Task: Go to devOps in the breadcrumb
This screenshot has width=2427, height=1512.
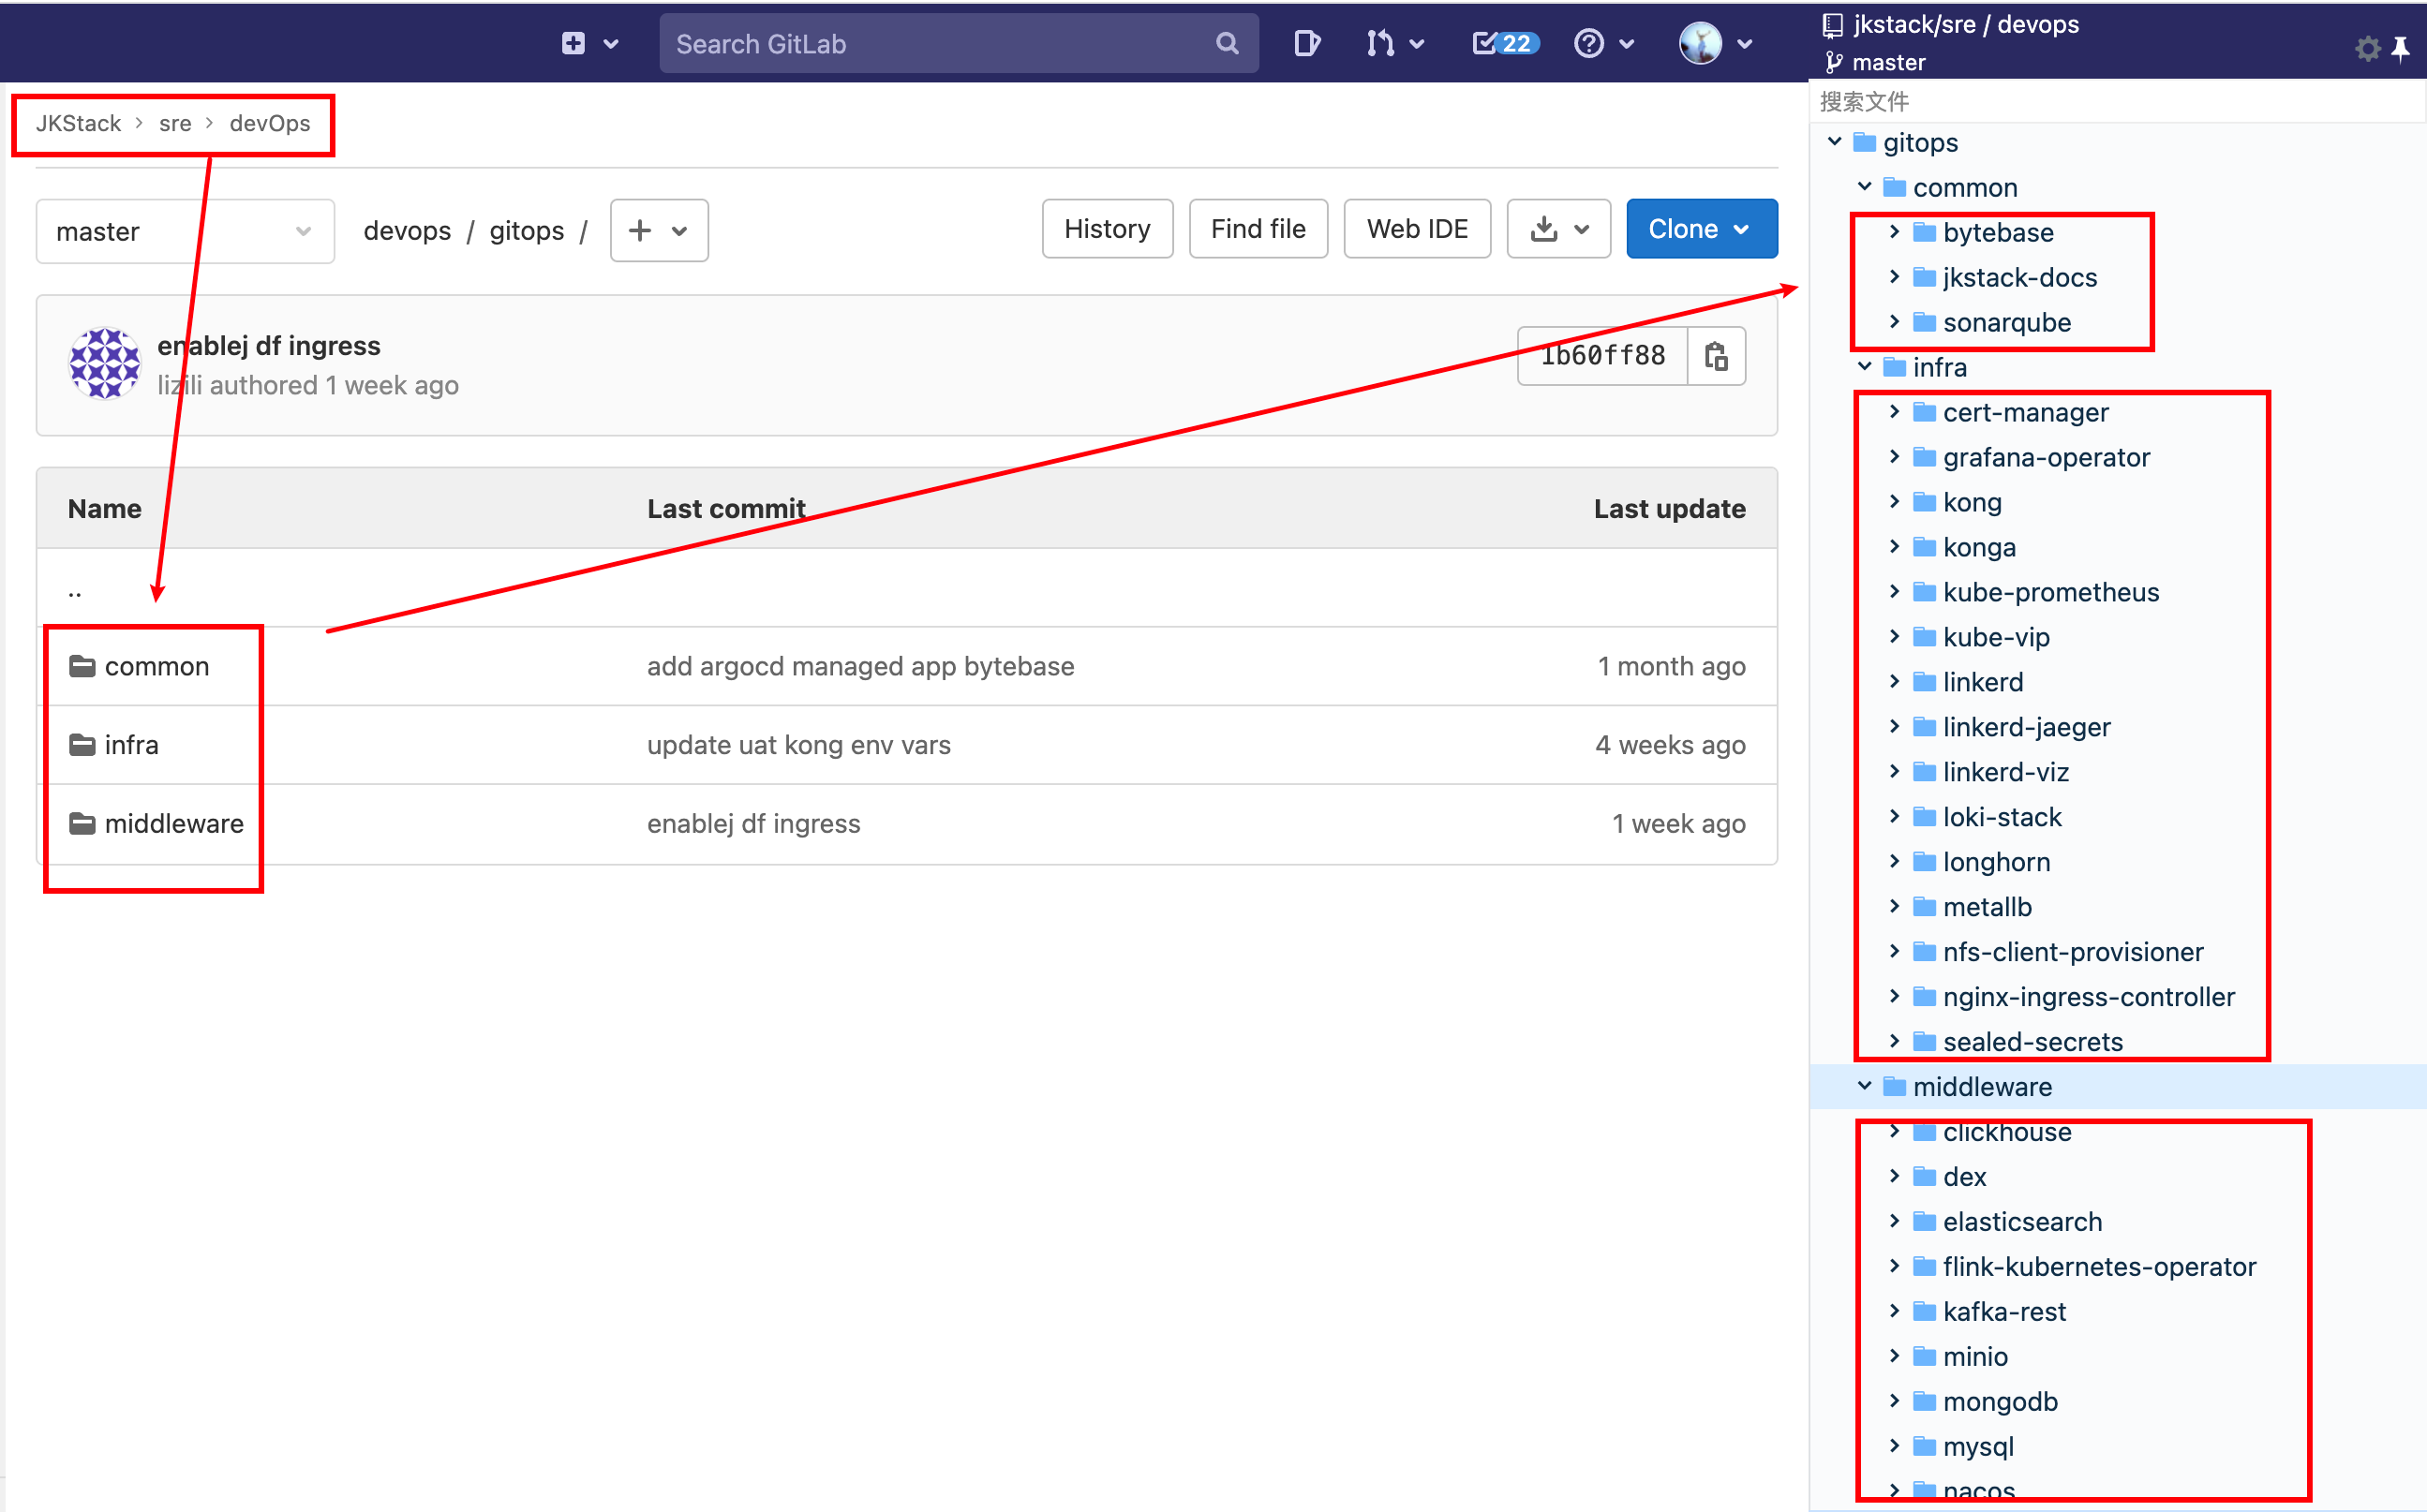Action: coord(270,124)
